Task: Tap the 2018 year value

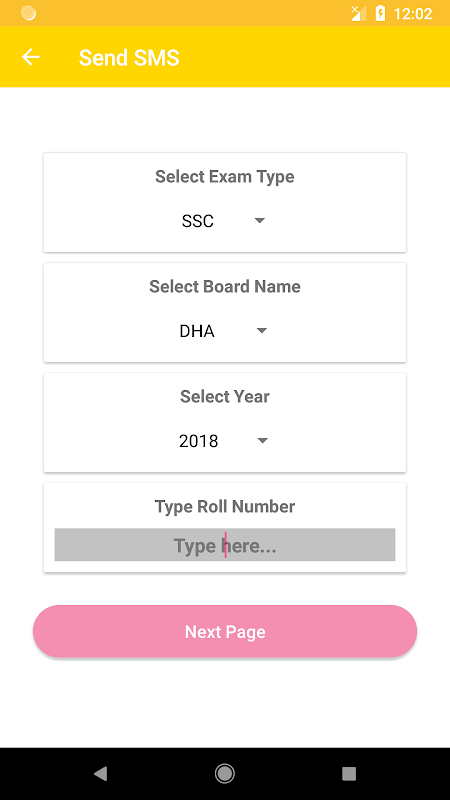Action: 198,441
